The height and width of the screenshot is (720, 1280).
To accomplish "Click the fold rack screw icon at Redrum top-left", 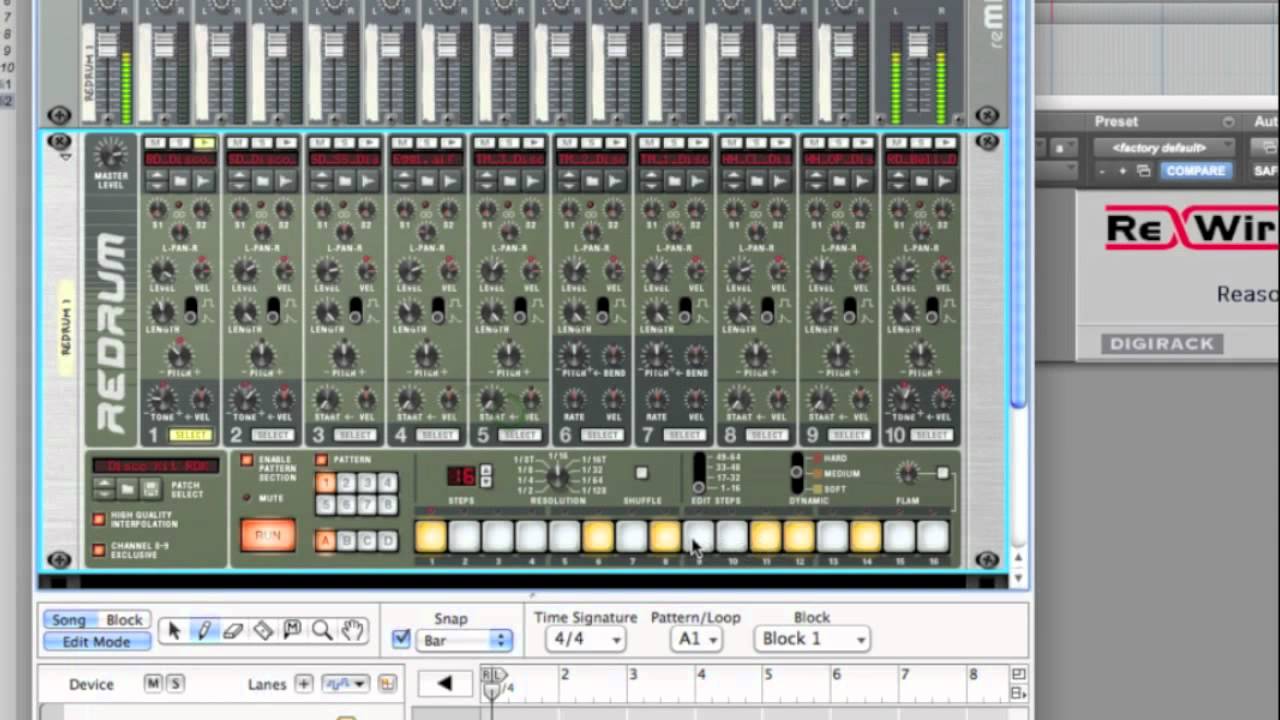I will coord(59,142).
